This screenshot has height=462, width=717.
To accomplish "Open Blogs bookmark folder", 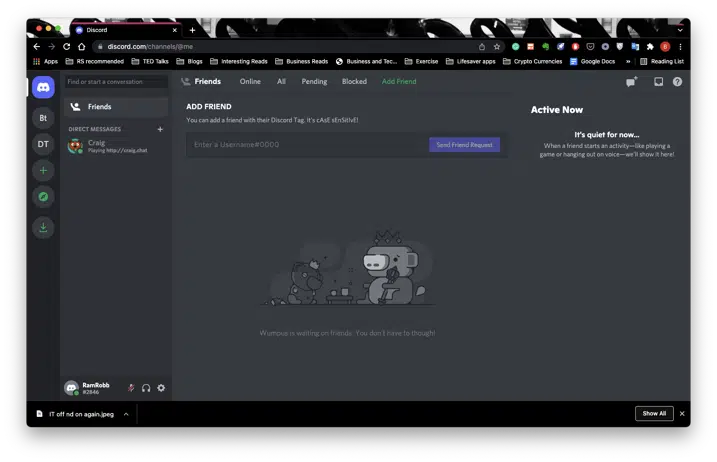I will pos(189,61).
